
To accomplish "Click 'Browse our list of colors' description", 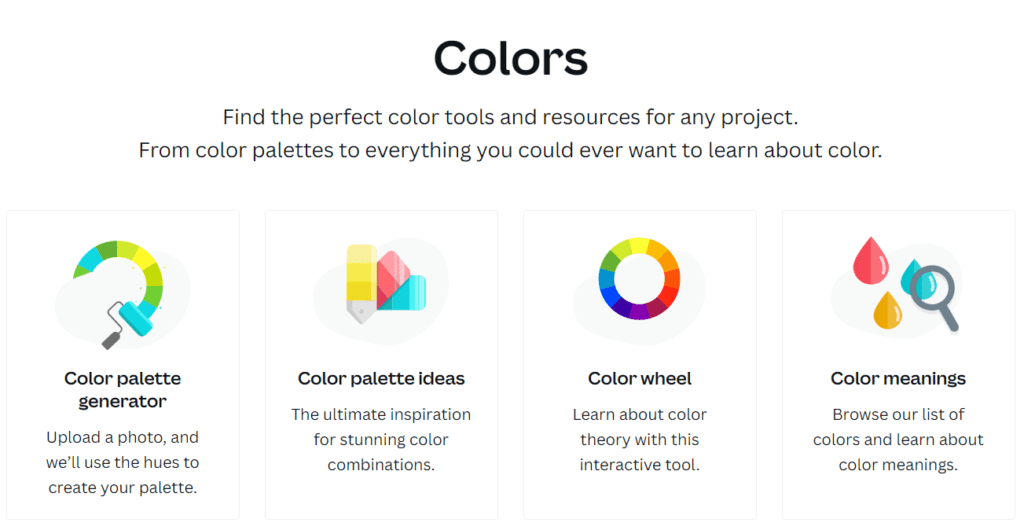I will 898,439.
